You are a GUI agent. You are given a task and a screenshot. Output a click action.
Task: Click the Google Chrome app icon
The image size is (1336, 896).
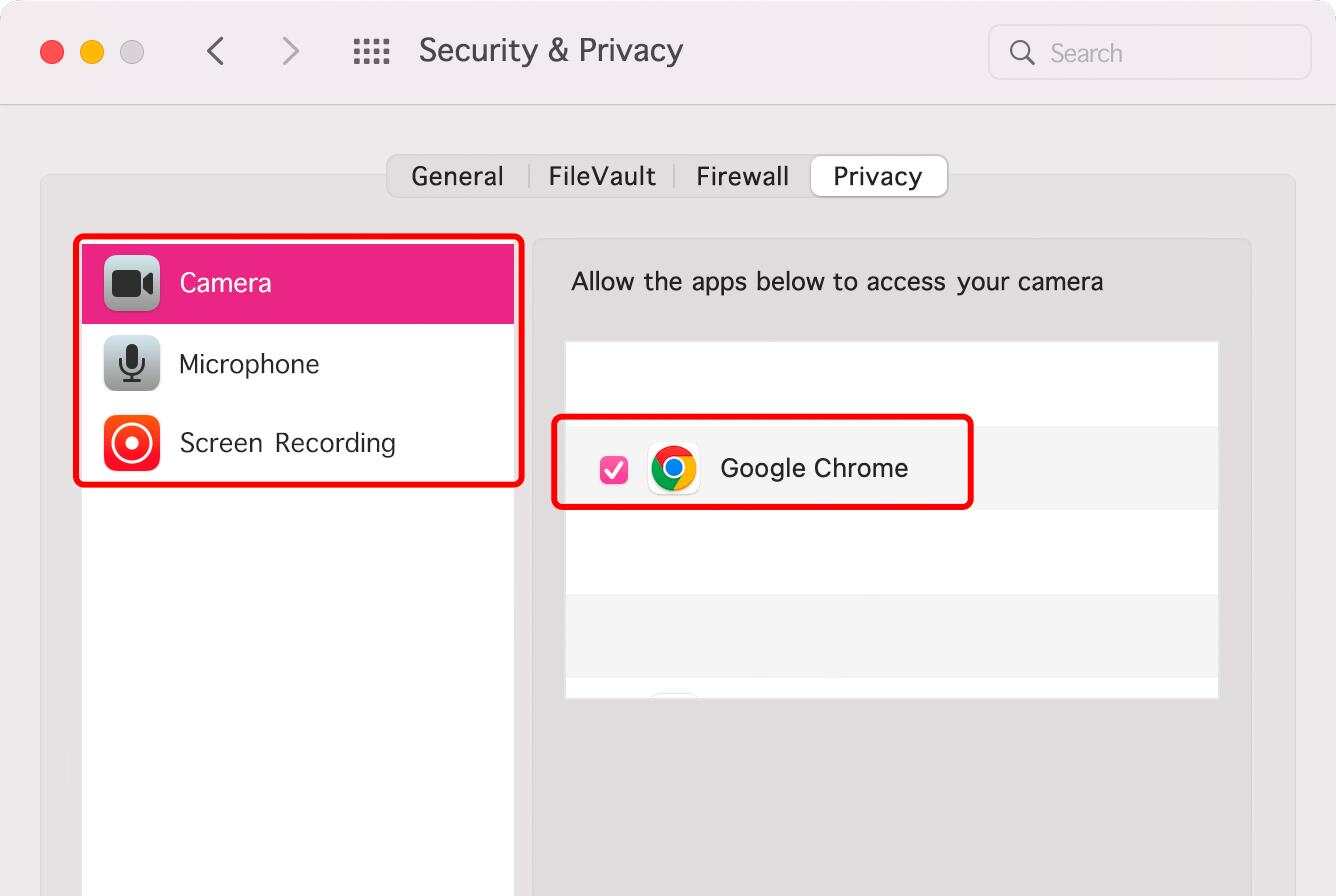point(674,468)
